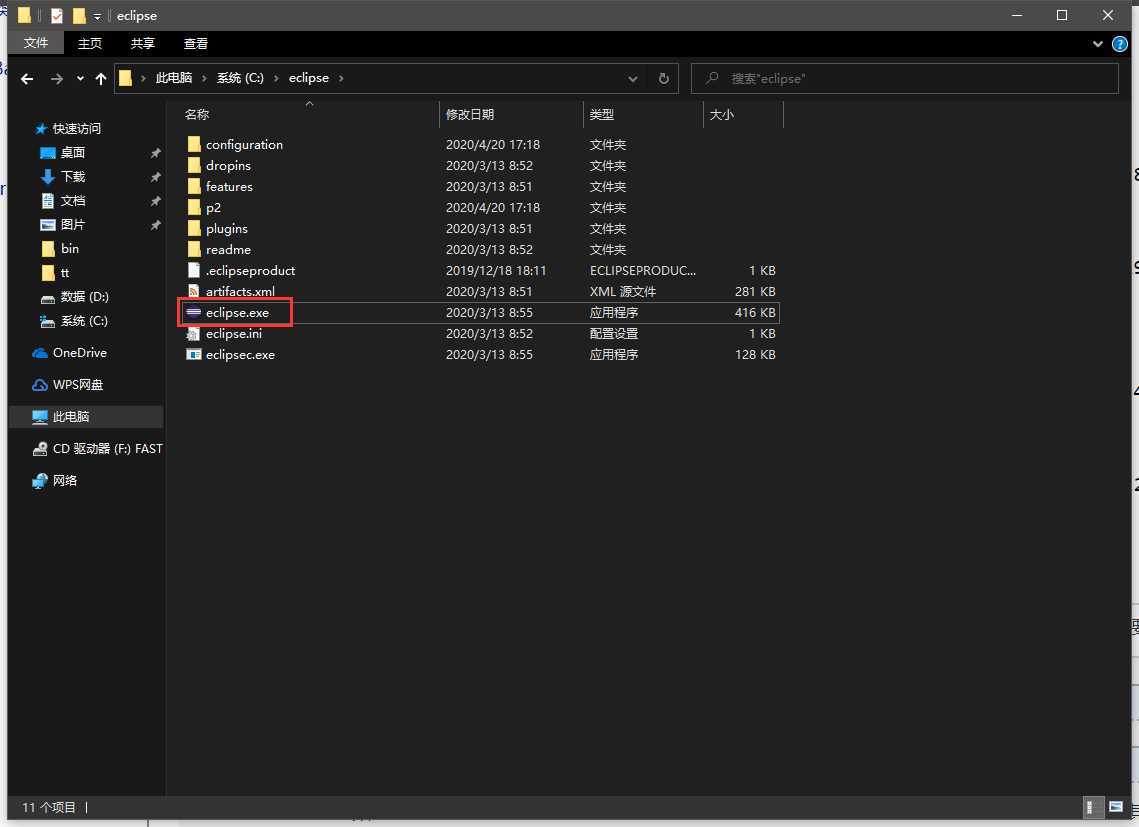Viewport: 1139px width, 827px height.
Task: Select the eclipsec.exe application icon
Action: click(x=193, y=355)
